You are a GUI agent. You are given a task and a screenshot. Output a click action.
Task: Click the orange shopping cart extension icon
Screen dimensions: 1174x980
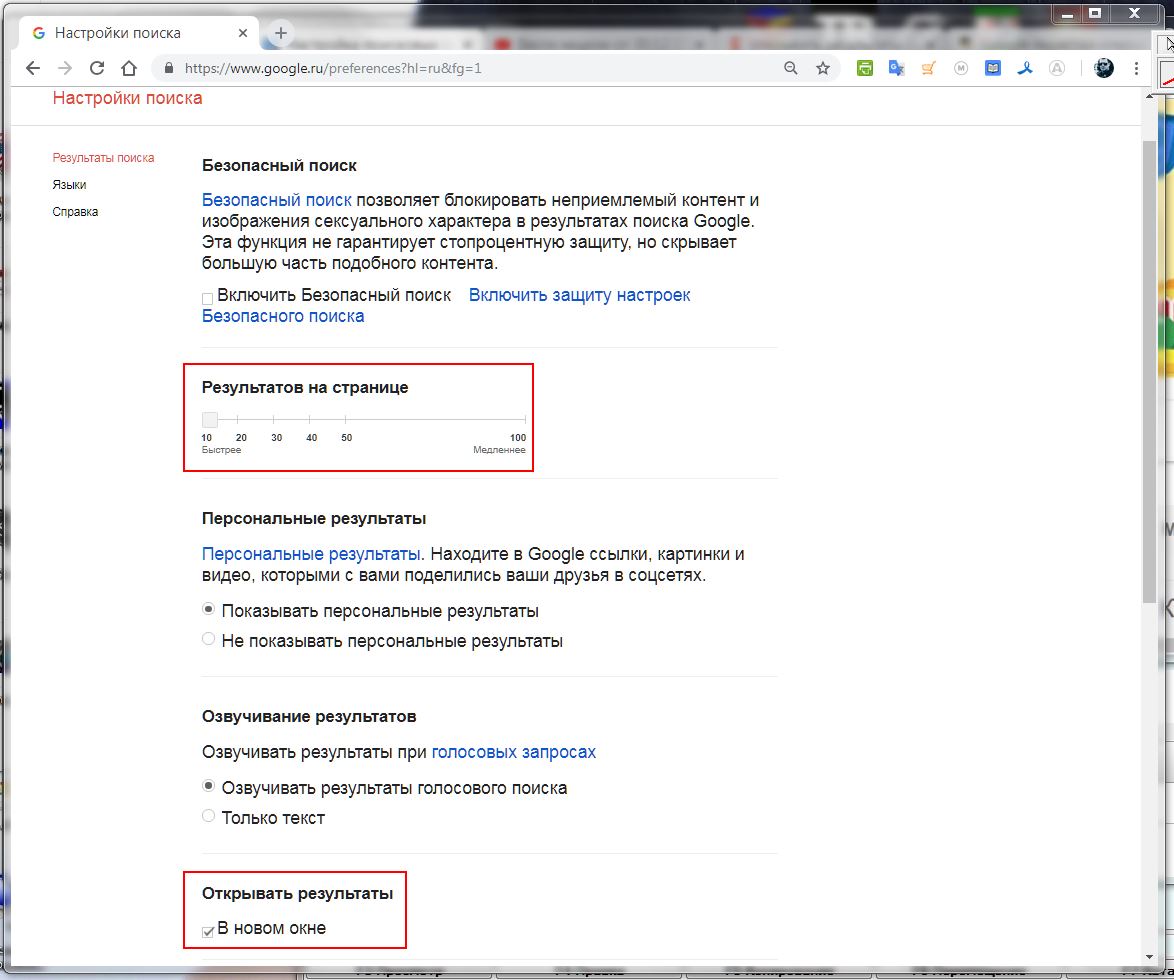pyautogui.click(x=928, y=68)
